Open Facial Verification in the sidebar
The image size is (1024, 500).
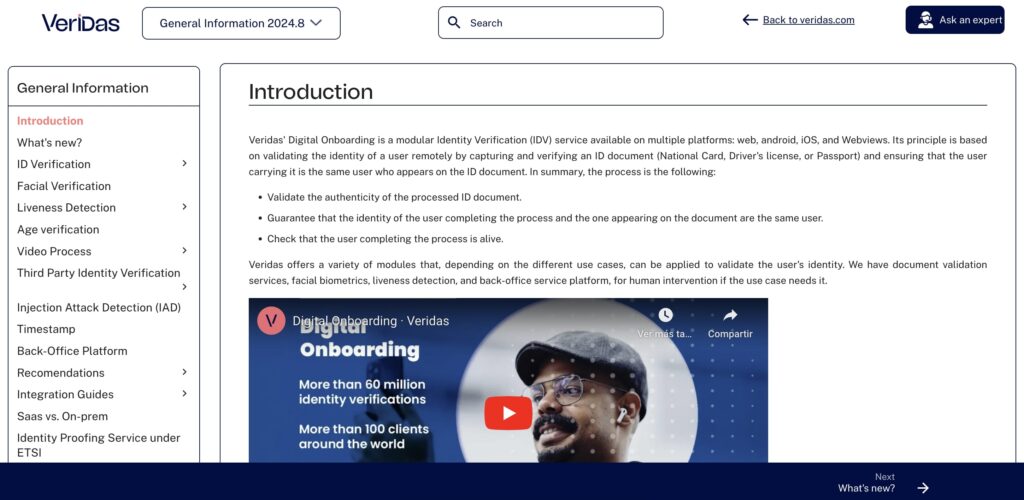[x=64, y=186]
